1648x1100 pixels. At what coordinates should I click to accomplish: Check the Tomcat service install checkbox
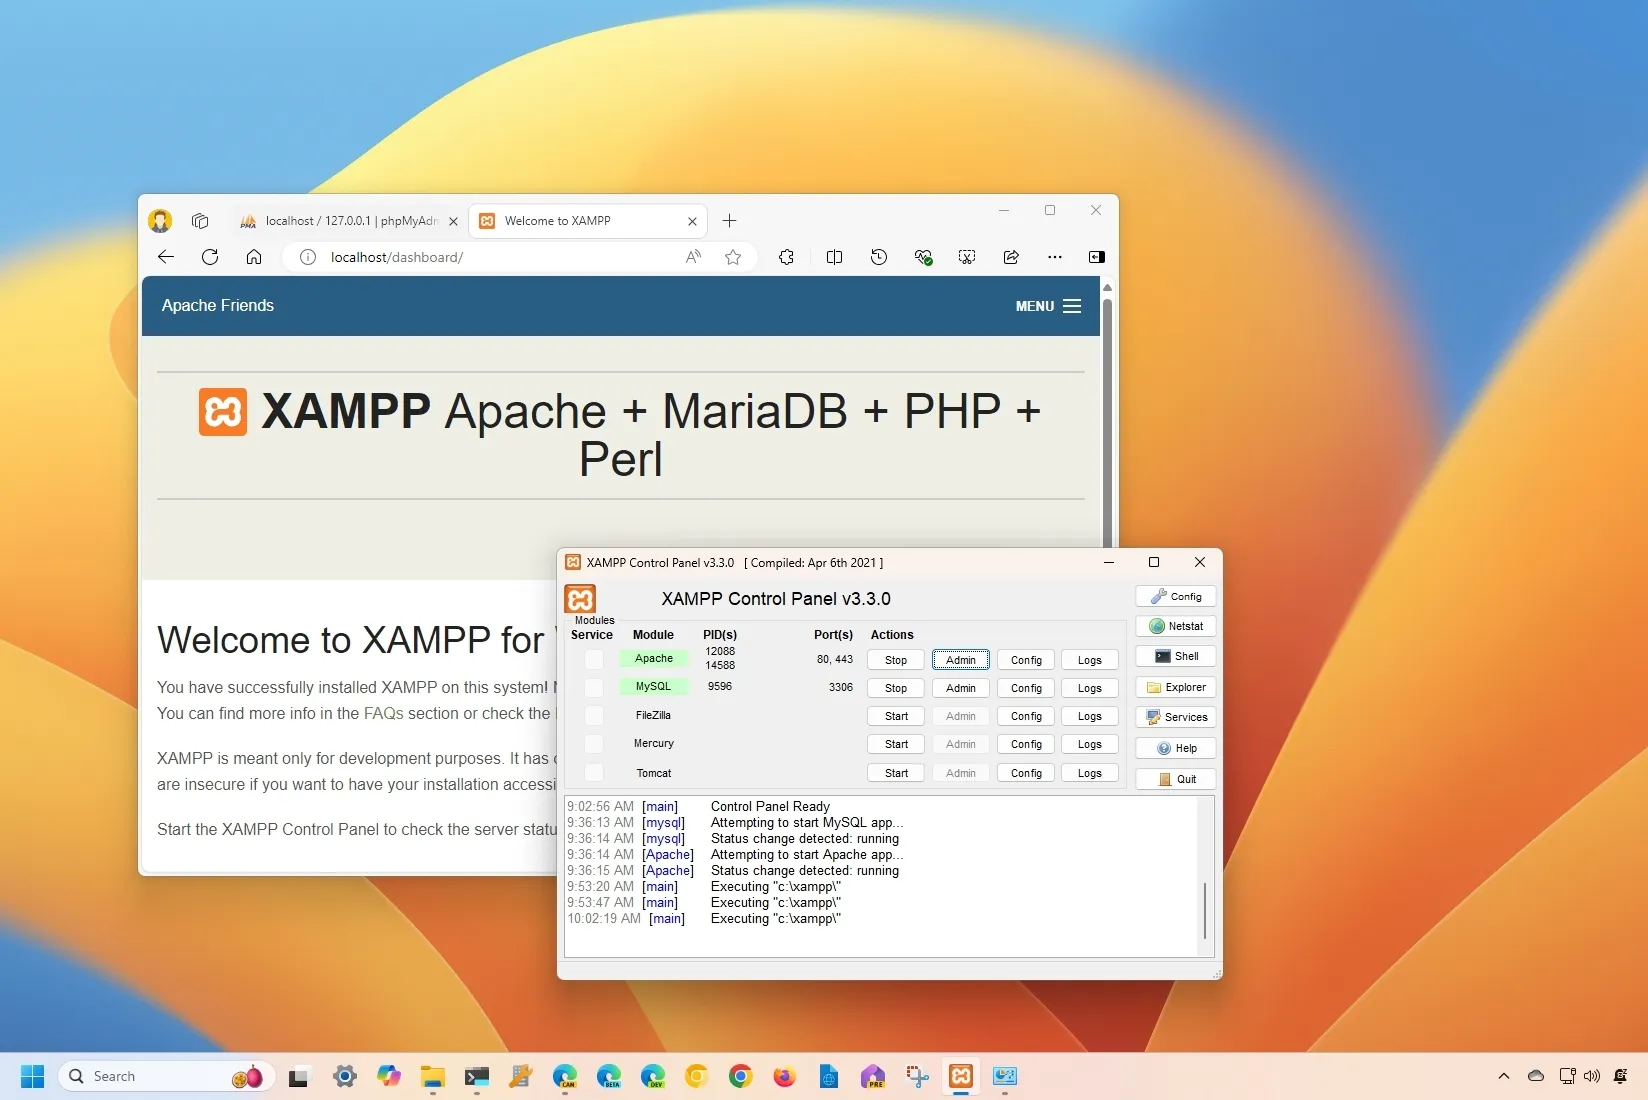coord(593,773)
